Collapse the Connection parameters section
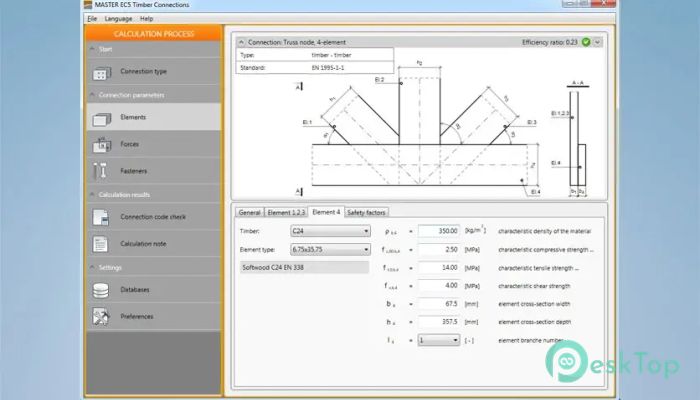This screenshot has width=700, height=400. 92,95
